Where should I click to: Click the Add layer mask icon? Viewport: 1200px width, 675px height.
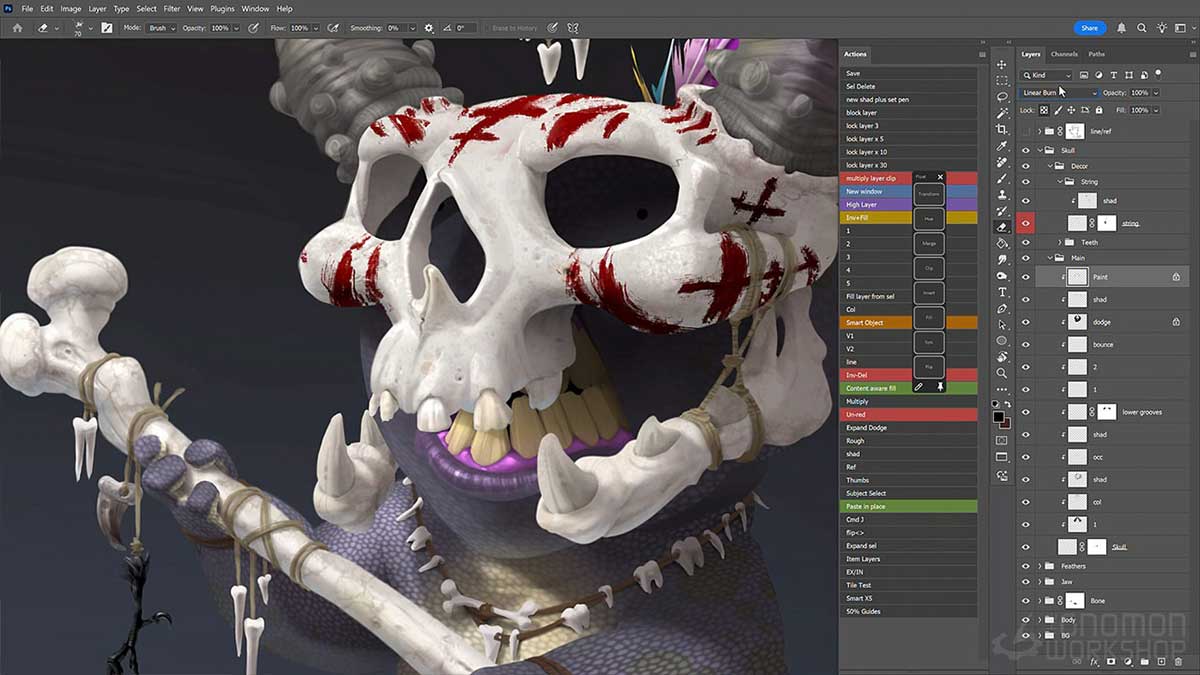pyautogui.click(x=1111, y=661)
